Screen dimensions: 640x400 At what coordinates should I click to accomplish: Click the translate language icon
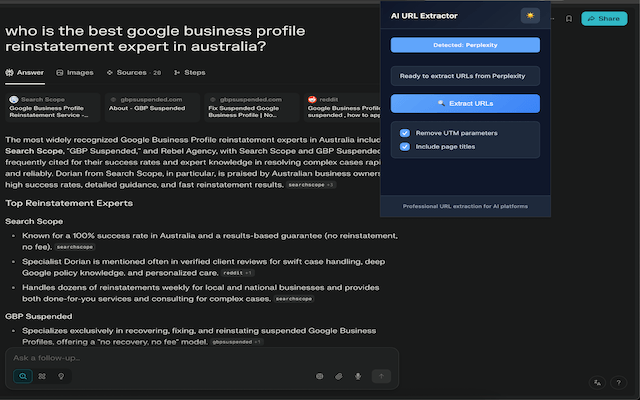coord(597,382)
